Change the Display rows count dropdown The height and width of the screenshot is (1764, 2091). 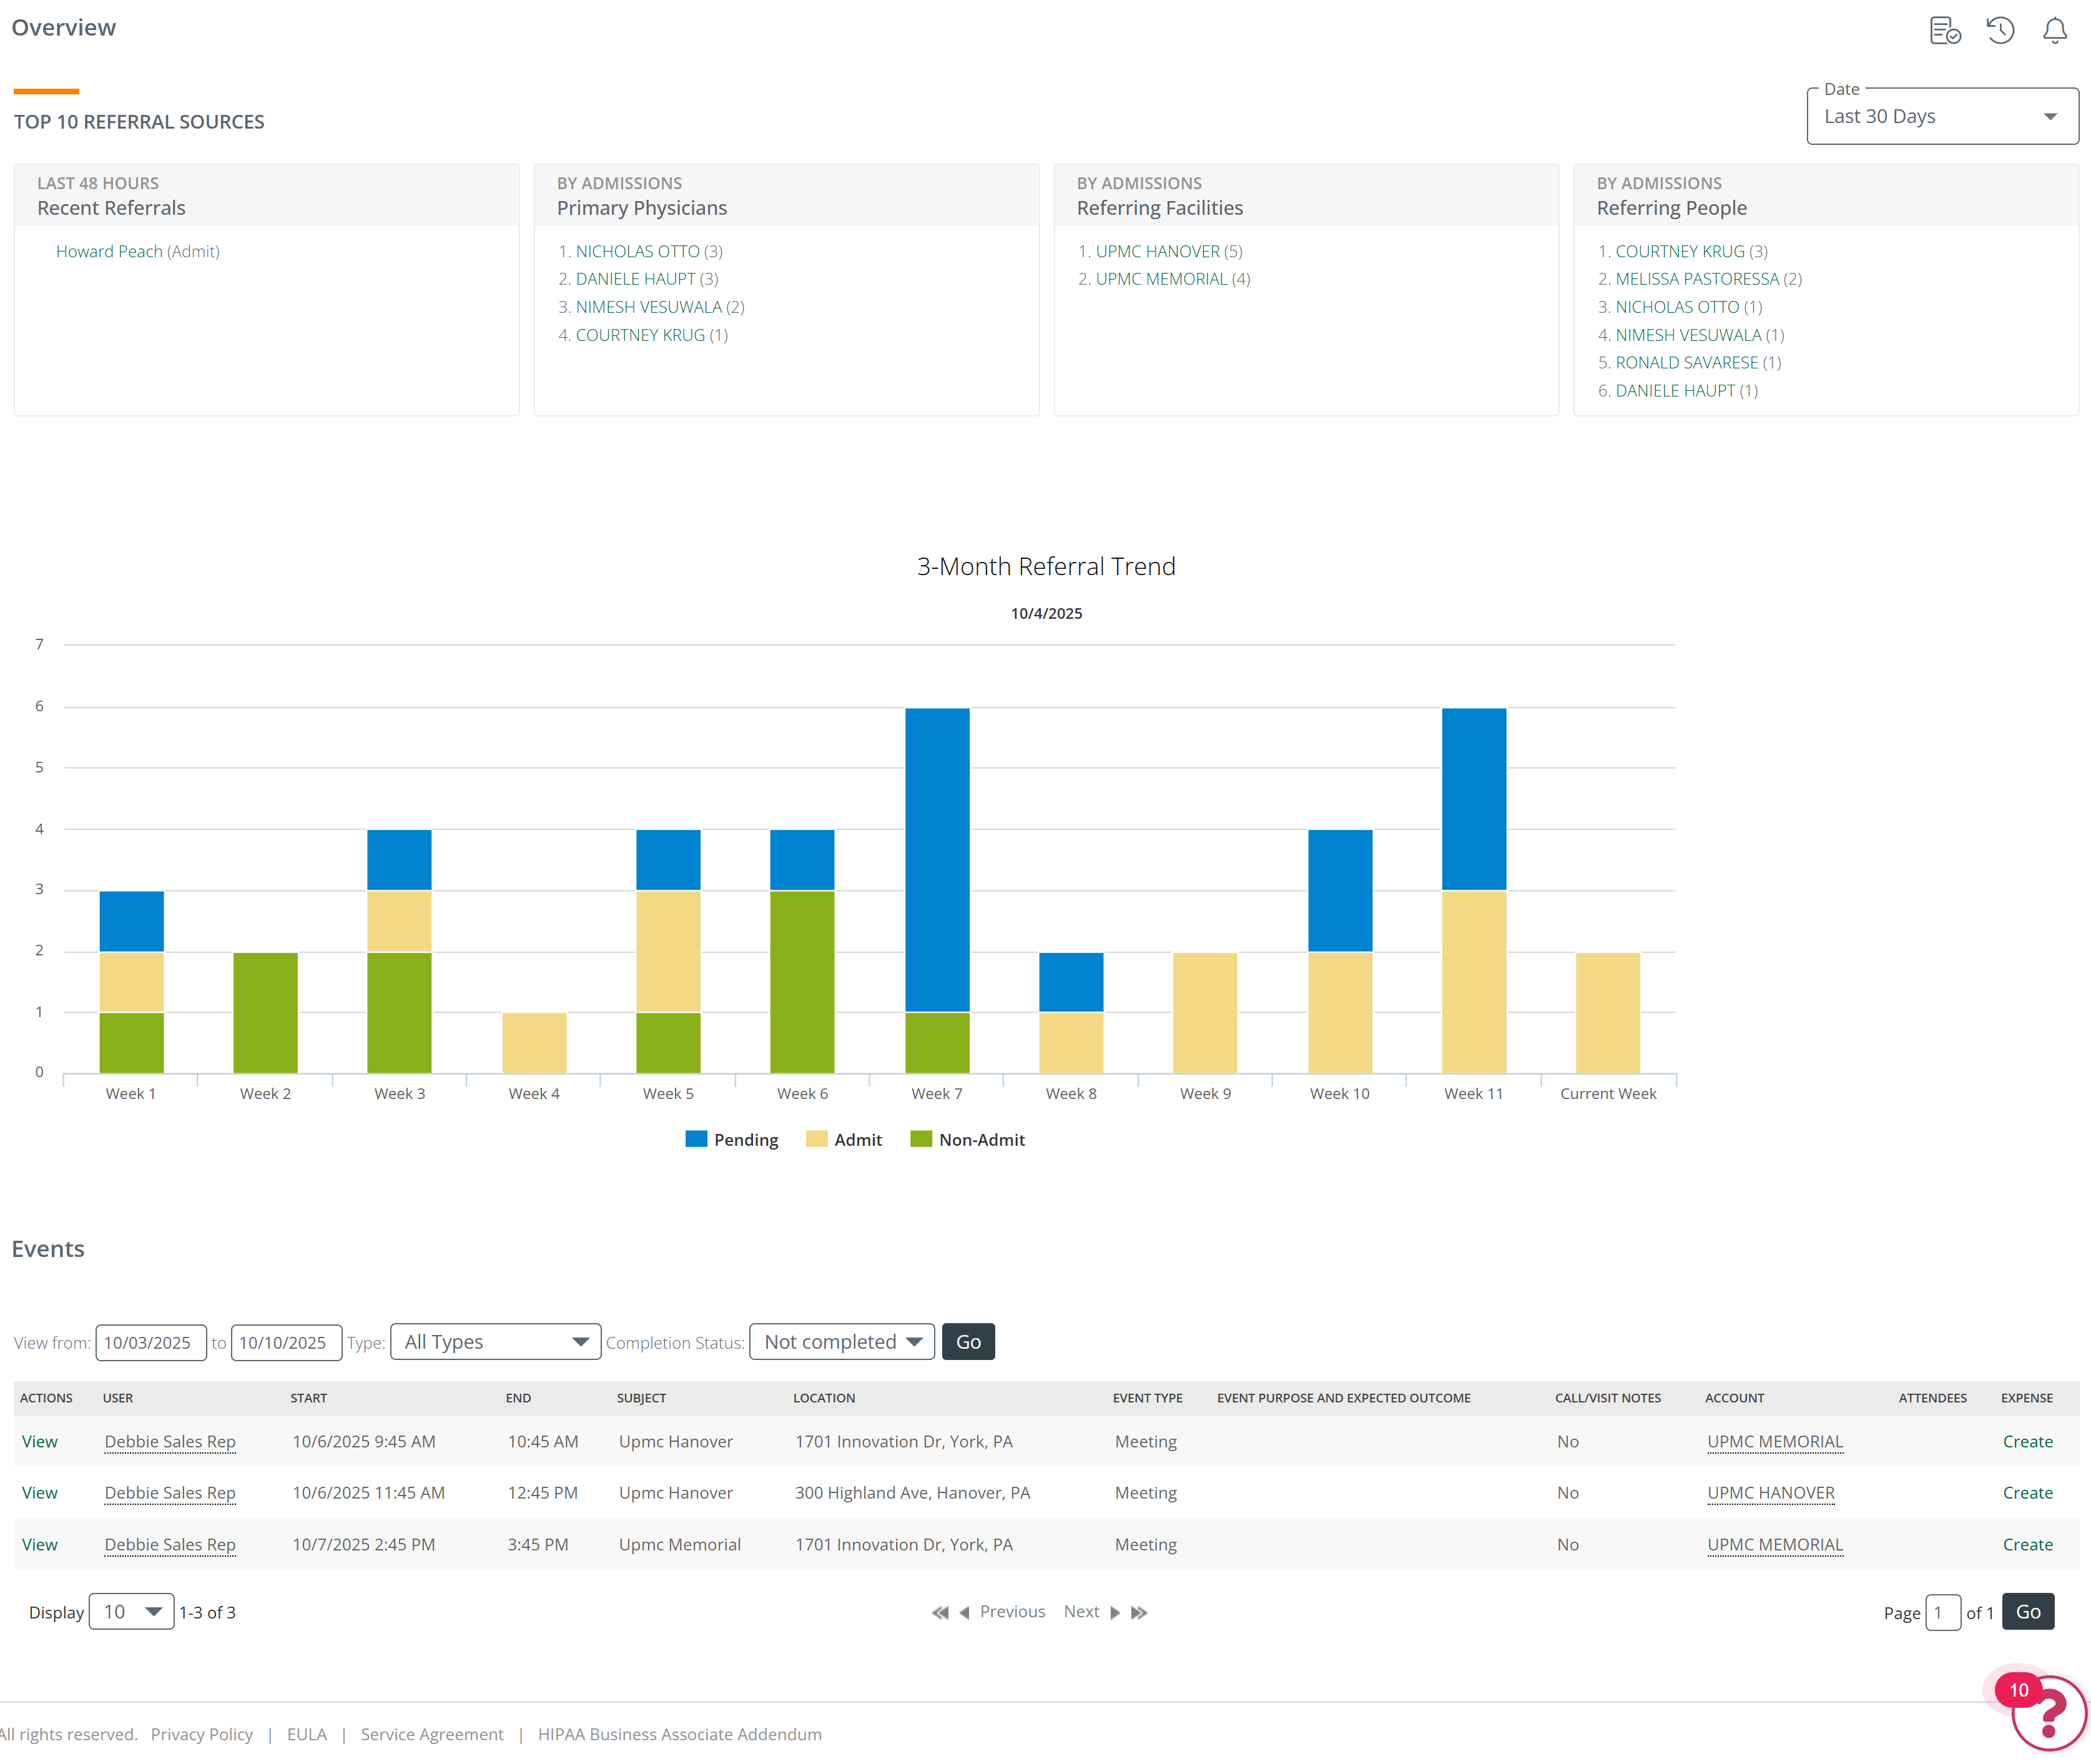tap(132, 1612)
